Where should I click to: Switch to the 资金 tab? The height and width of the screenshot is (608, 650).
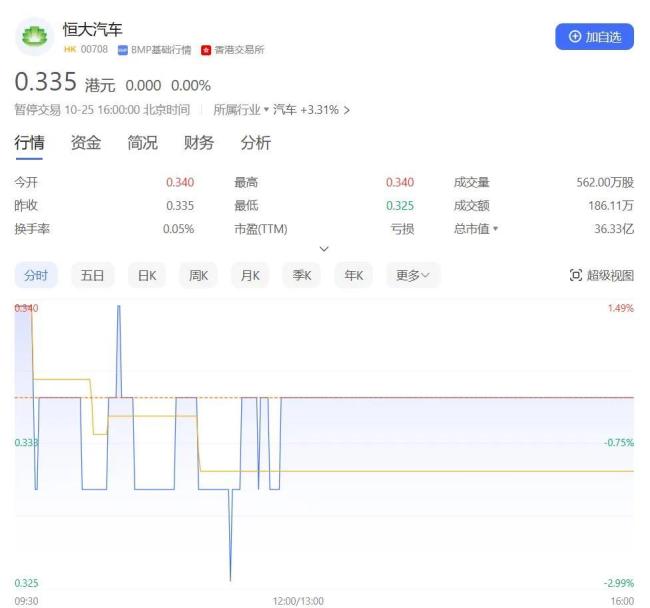click(x=86, y=143)
